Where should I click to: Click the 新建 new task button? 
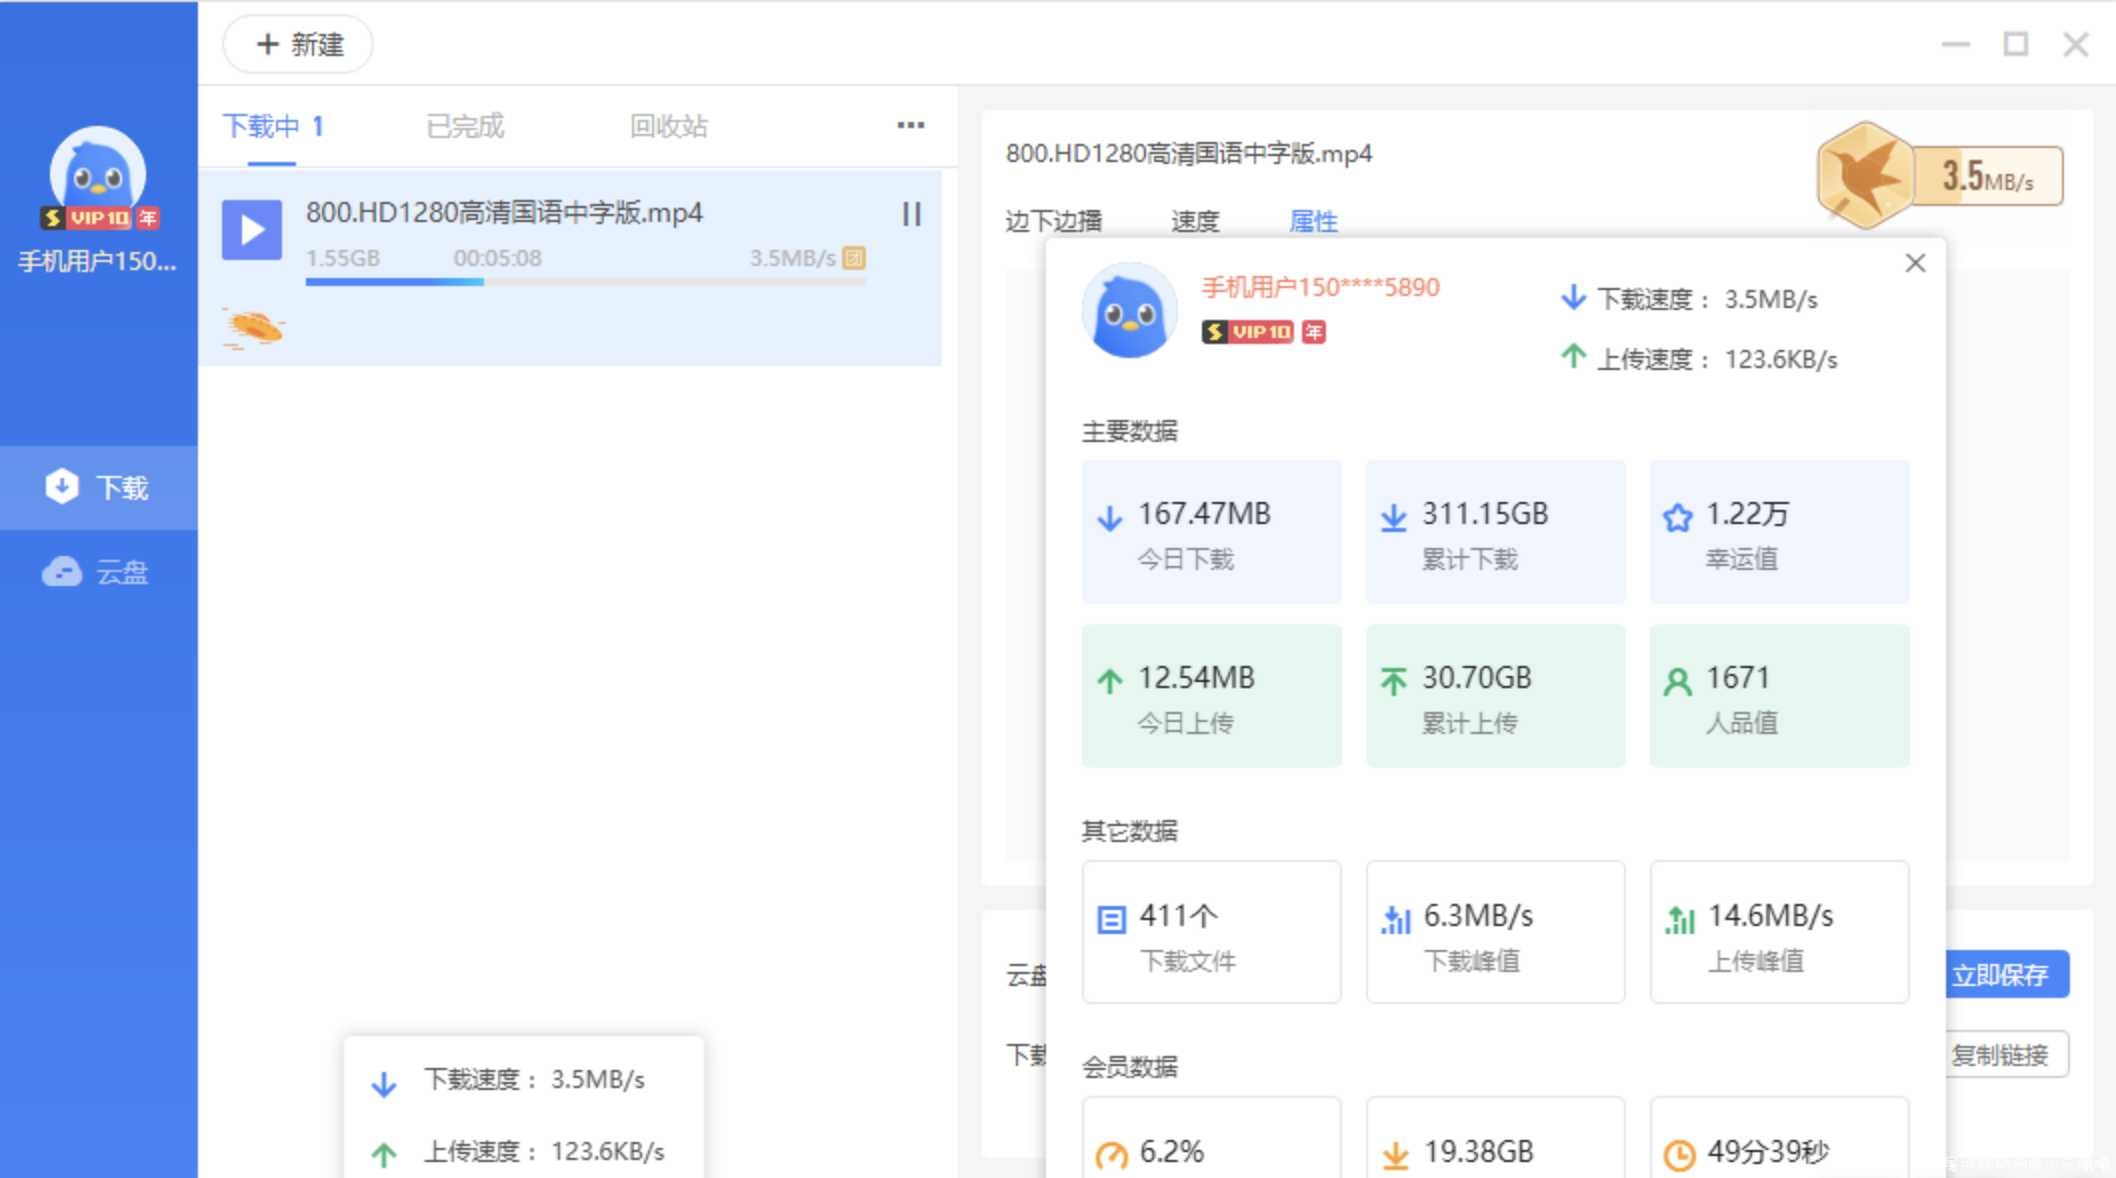coord(298,45)
